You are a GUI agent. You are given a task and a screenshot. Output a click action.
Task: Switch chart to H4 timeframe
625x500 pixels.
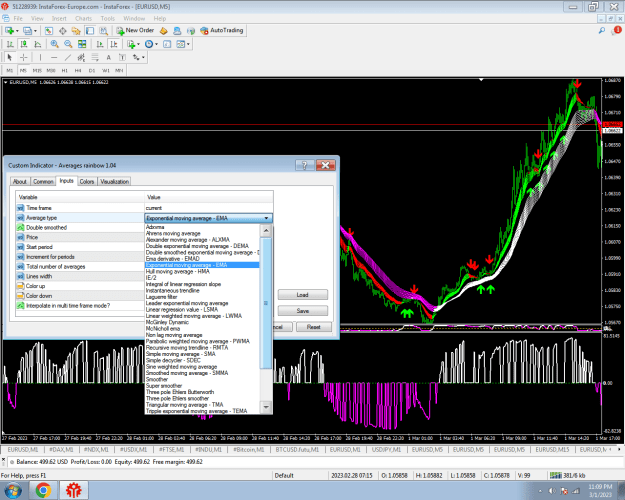coord(78,71)
